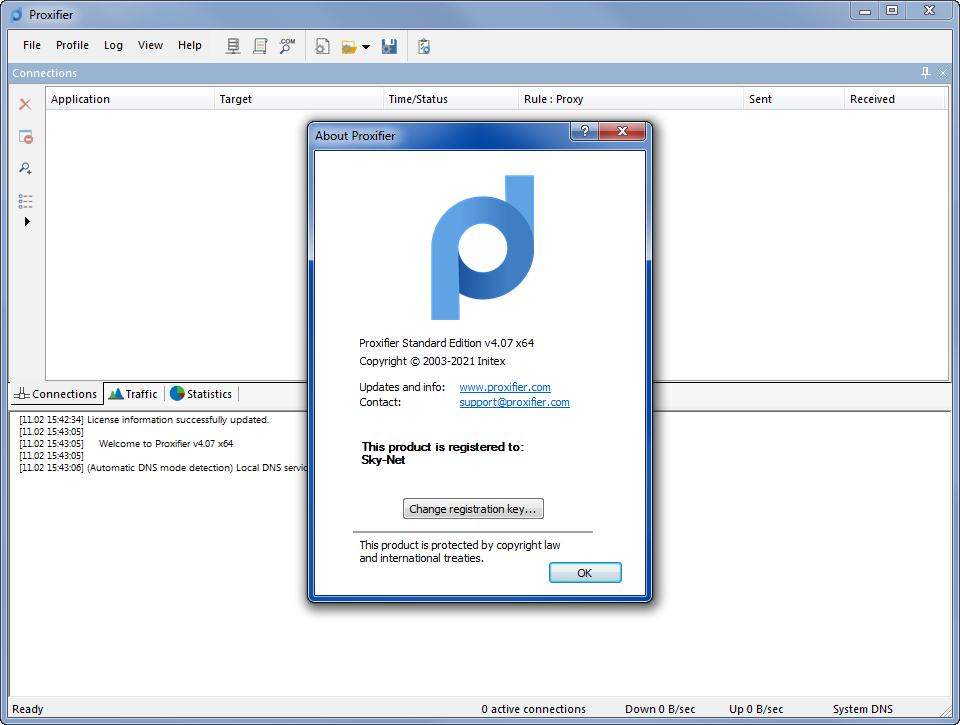Click red X close connection icon
Image resolution: width=960 pixels, height=725 pixels.
(x=25, y=104)
